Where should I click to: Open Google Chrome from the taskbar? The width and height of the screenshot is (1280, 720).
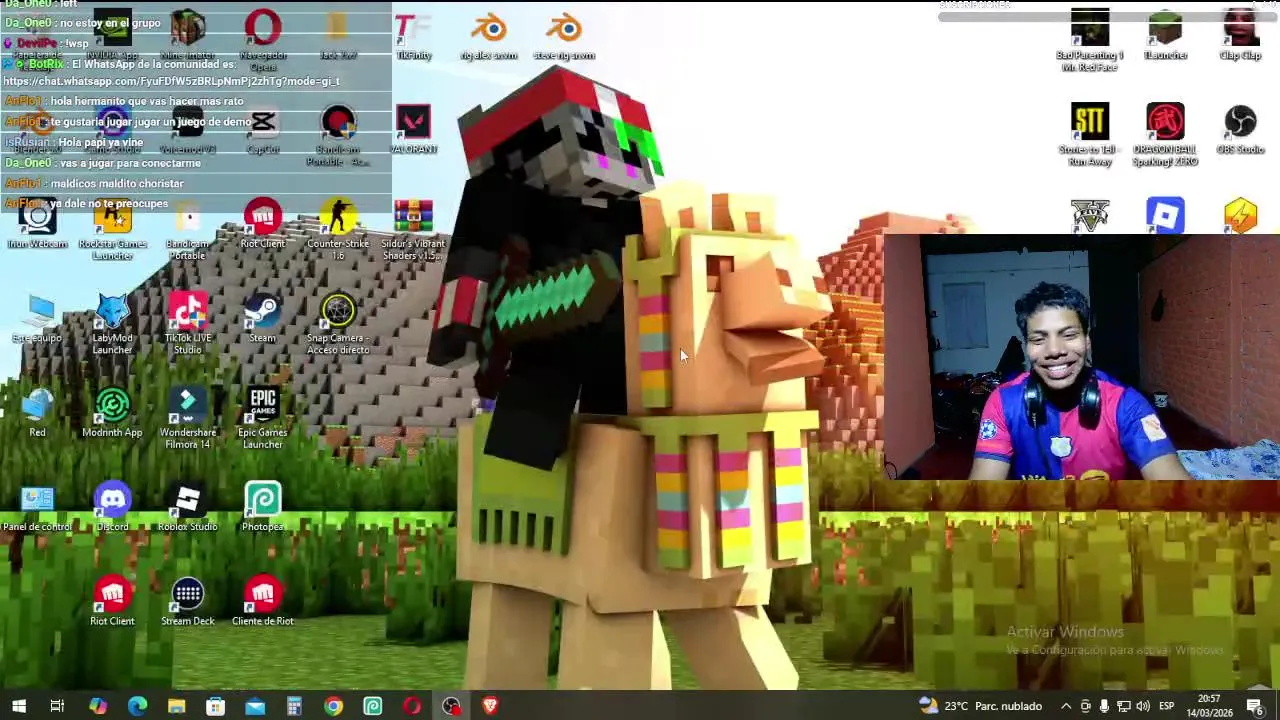coord(333,706)
